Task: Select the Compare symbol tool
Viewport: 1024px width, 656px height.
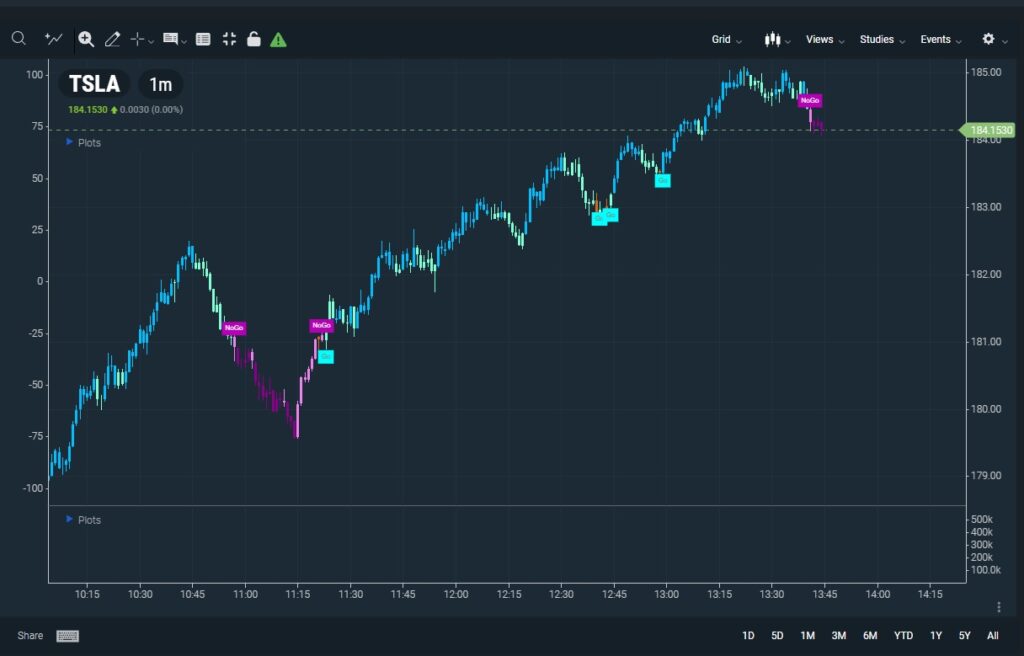Action: tap(53, 38)
